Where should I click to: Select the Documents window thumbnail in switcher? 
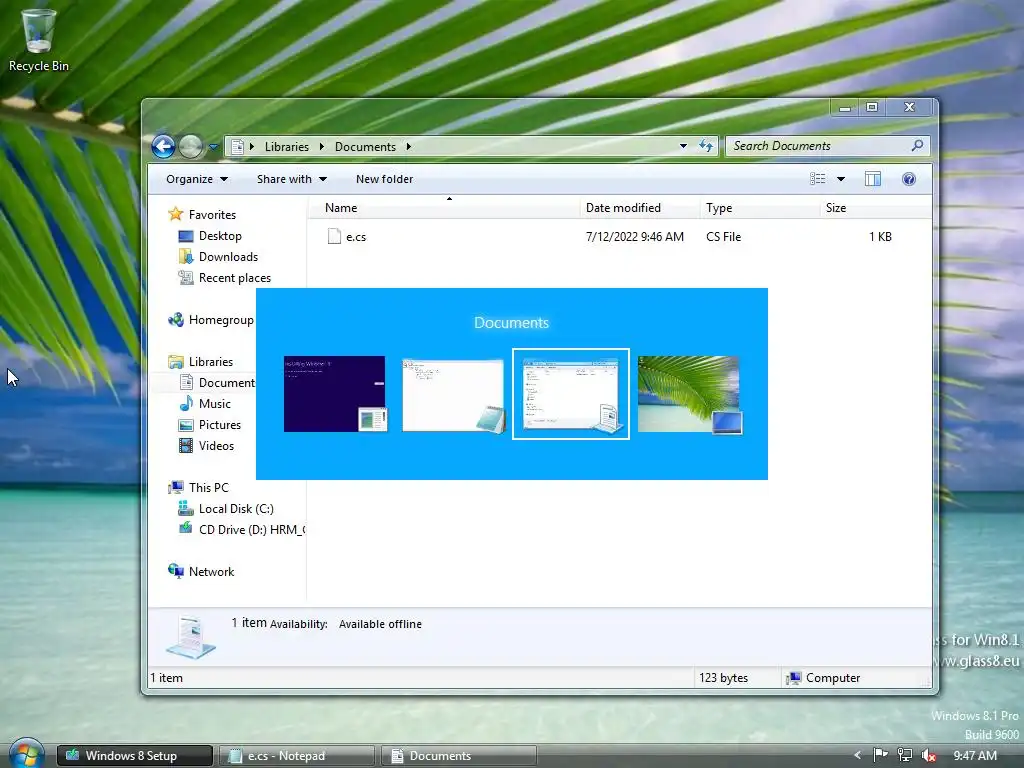coord(571,394)
